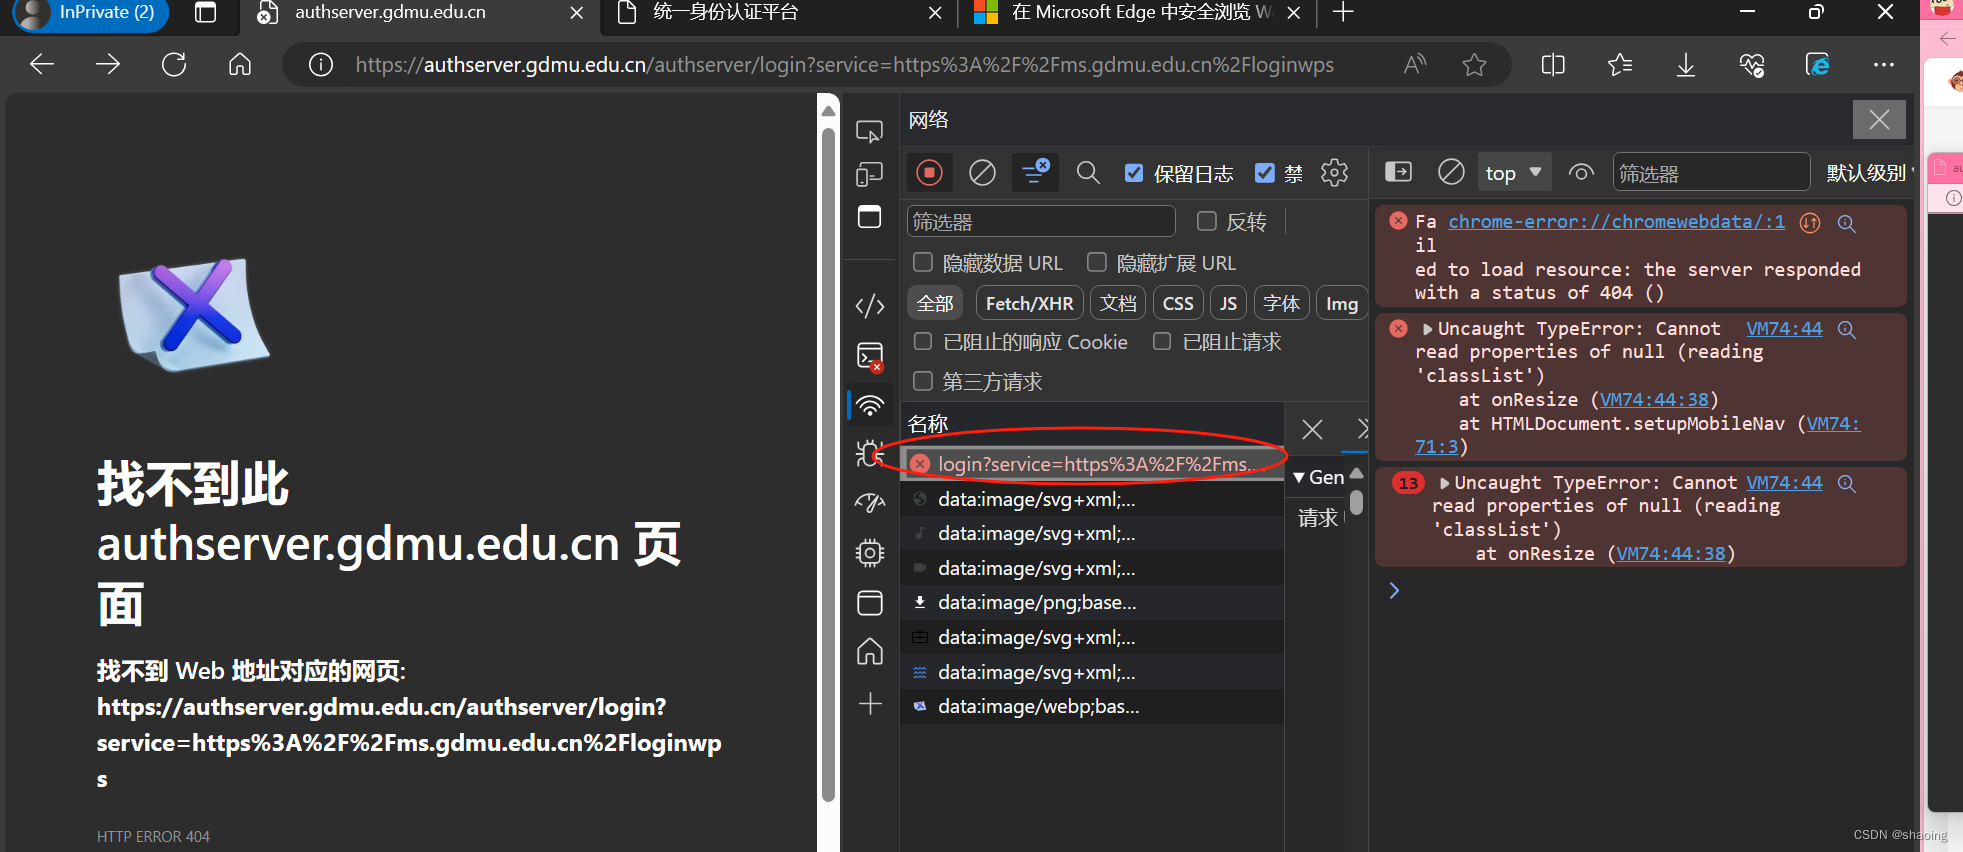This screenshot has width=1963, height=852.
Task: Open Application panel icon
Action: [x=870, y=602]
